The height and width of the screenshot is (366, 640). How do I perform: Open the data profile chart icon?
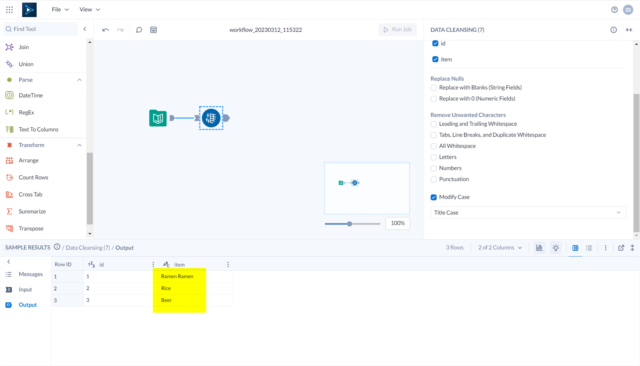pyautogui.click(x=539, y=248)
